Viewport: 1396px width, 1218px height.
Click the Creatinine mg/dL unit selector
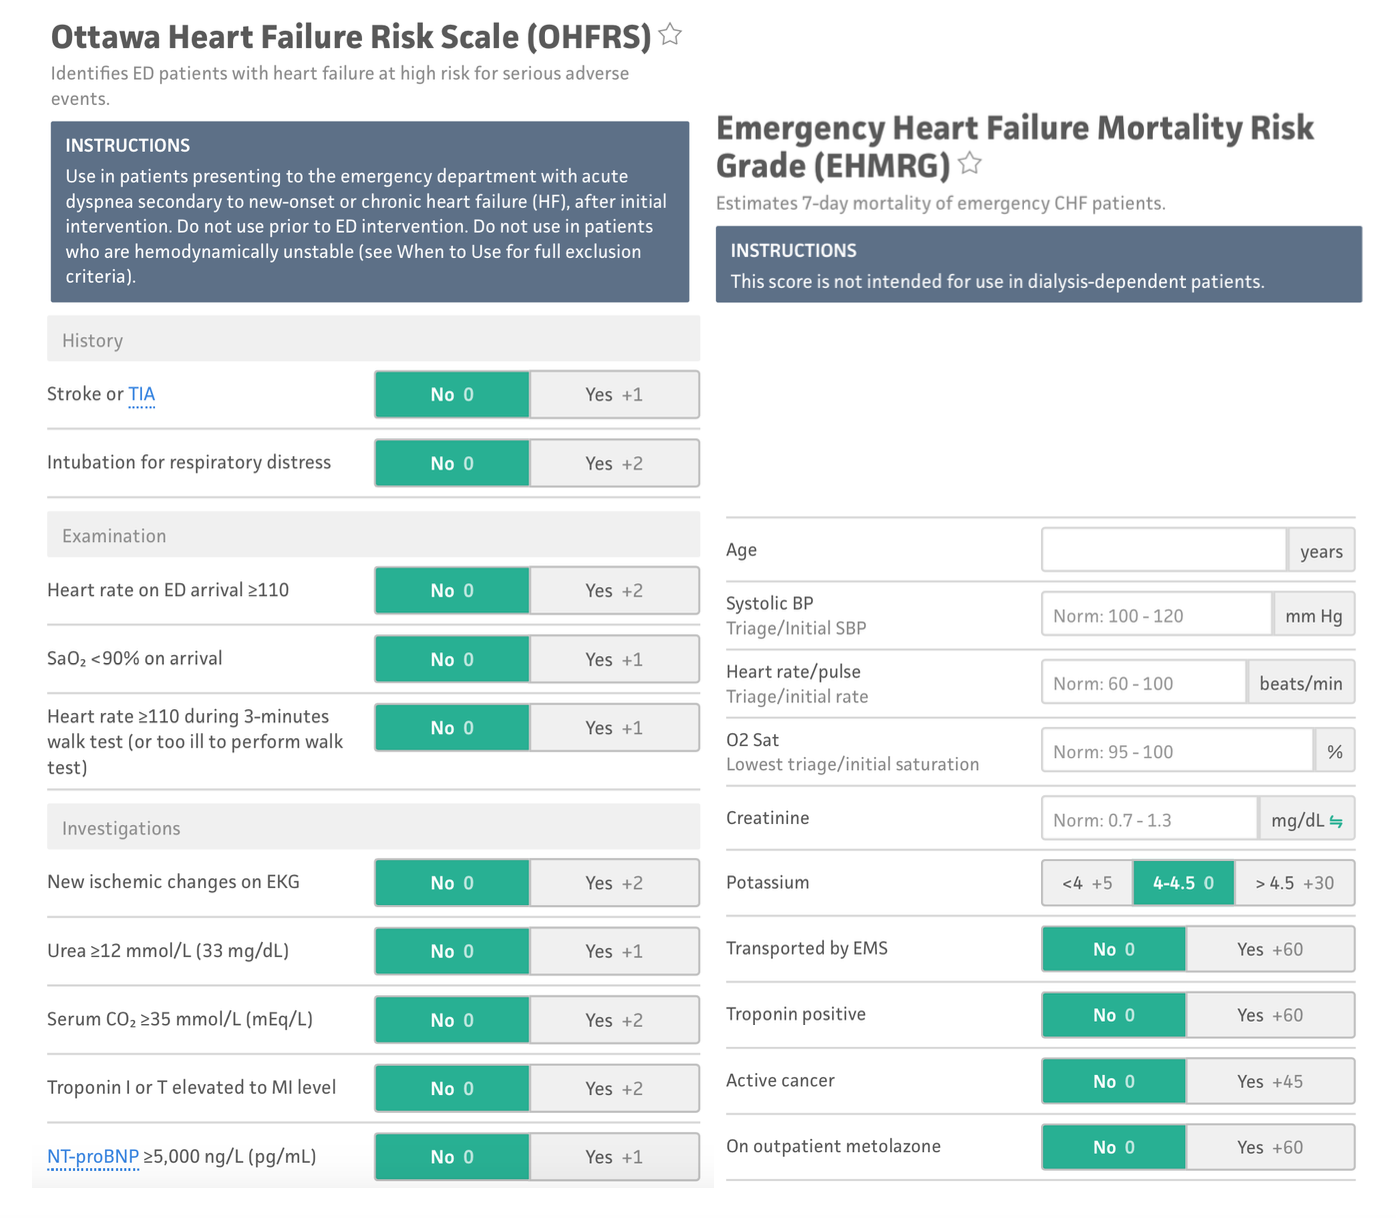(1306, 820)
